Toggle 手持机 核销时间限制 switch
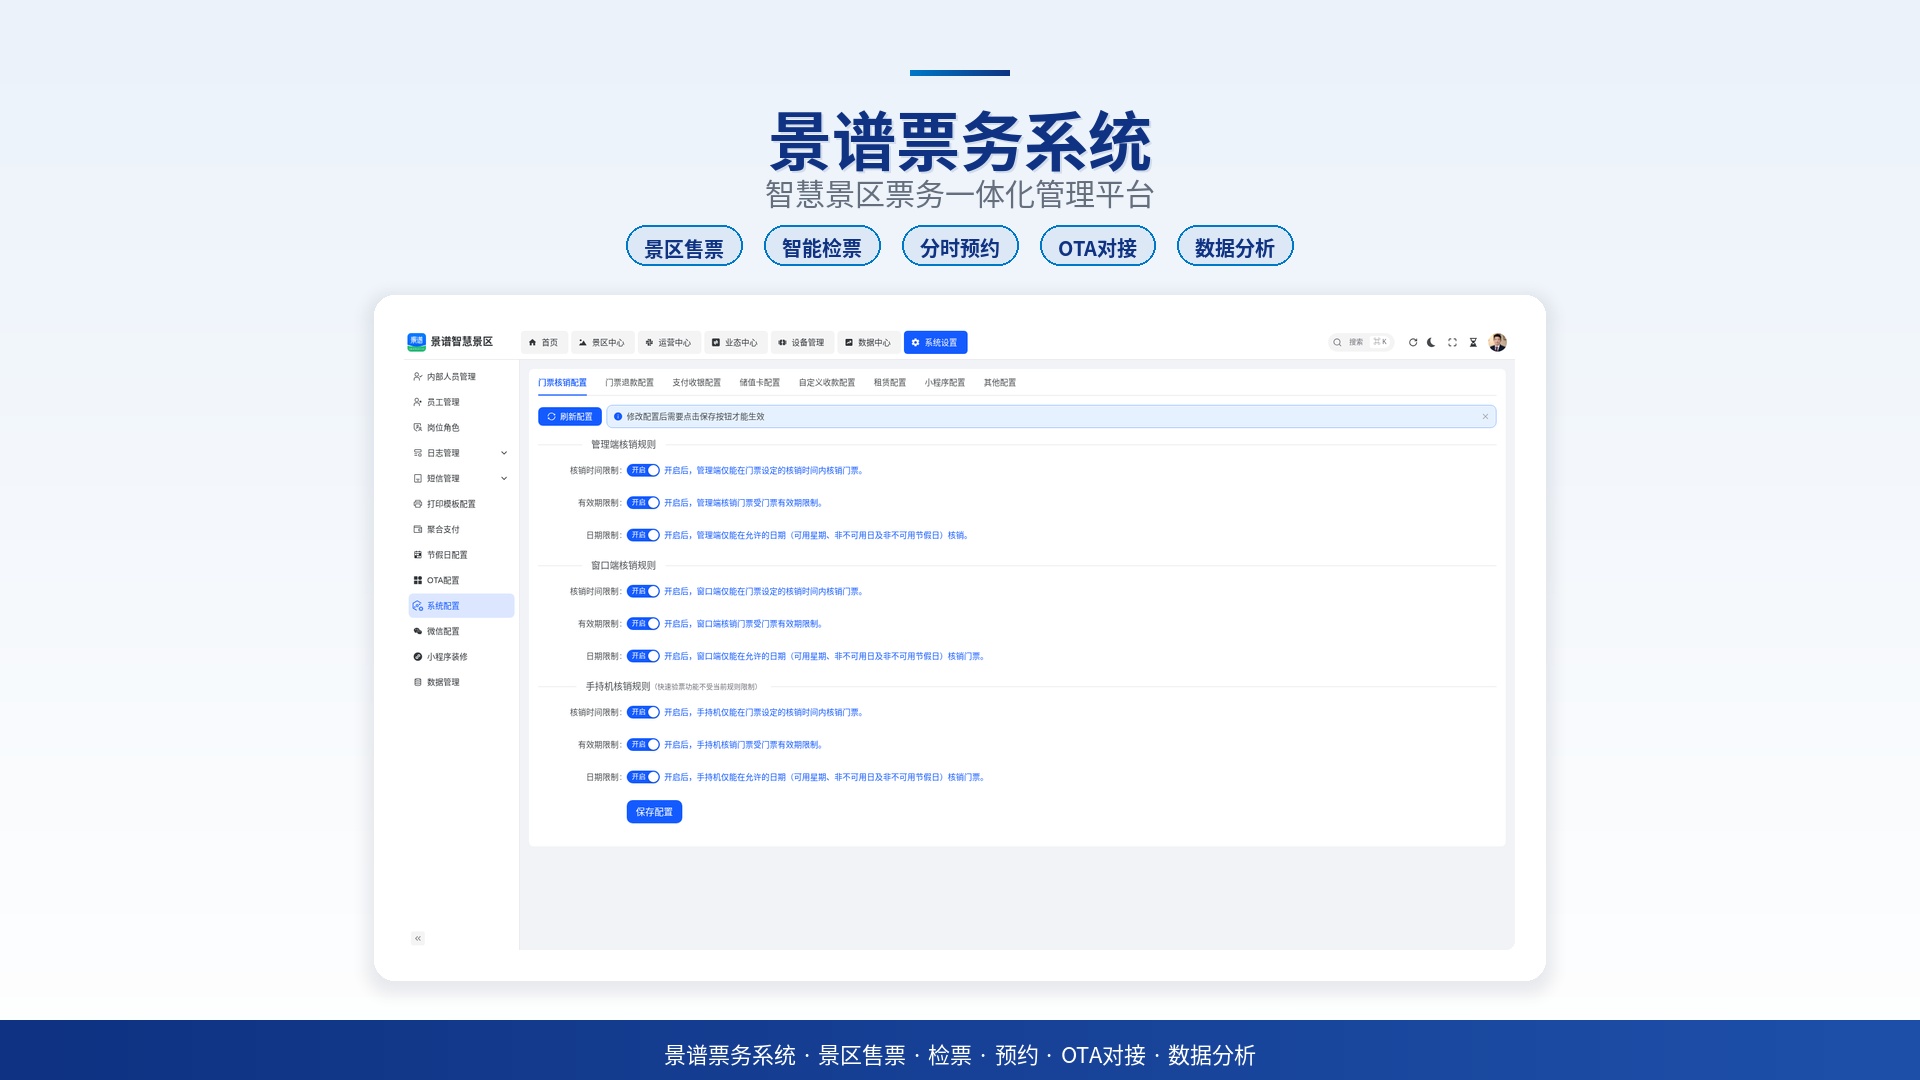Screen dimensions: 1920x1080 [x=643, y=713]
